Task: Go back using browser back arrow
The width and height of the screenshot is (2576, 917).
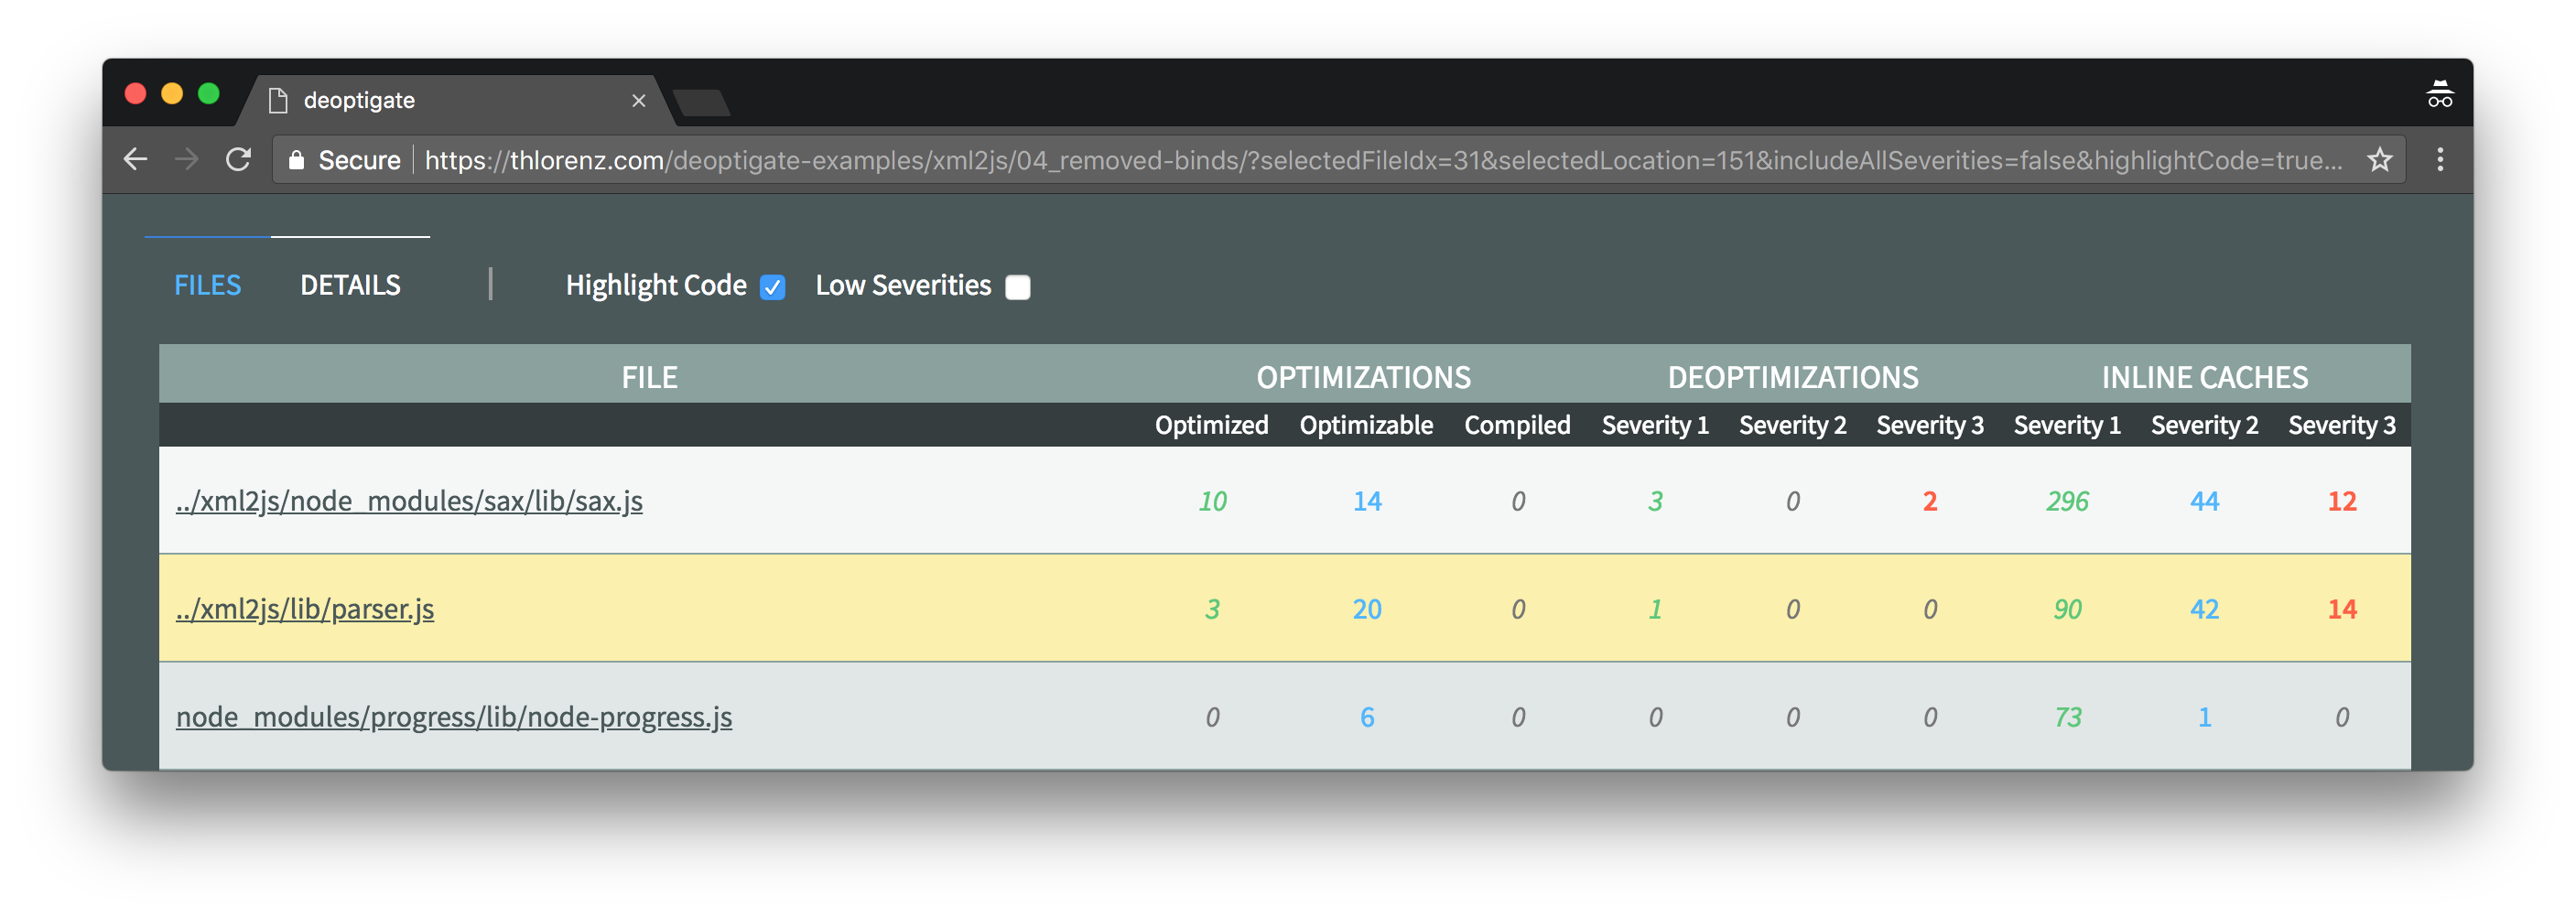Action: pos(135,159)
